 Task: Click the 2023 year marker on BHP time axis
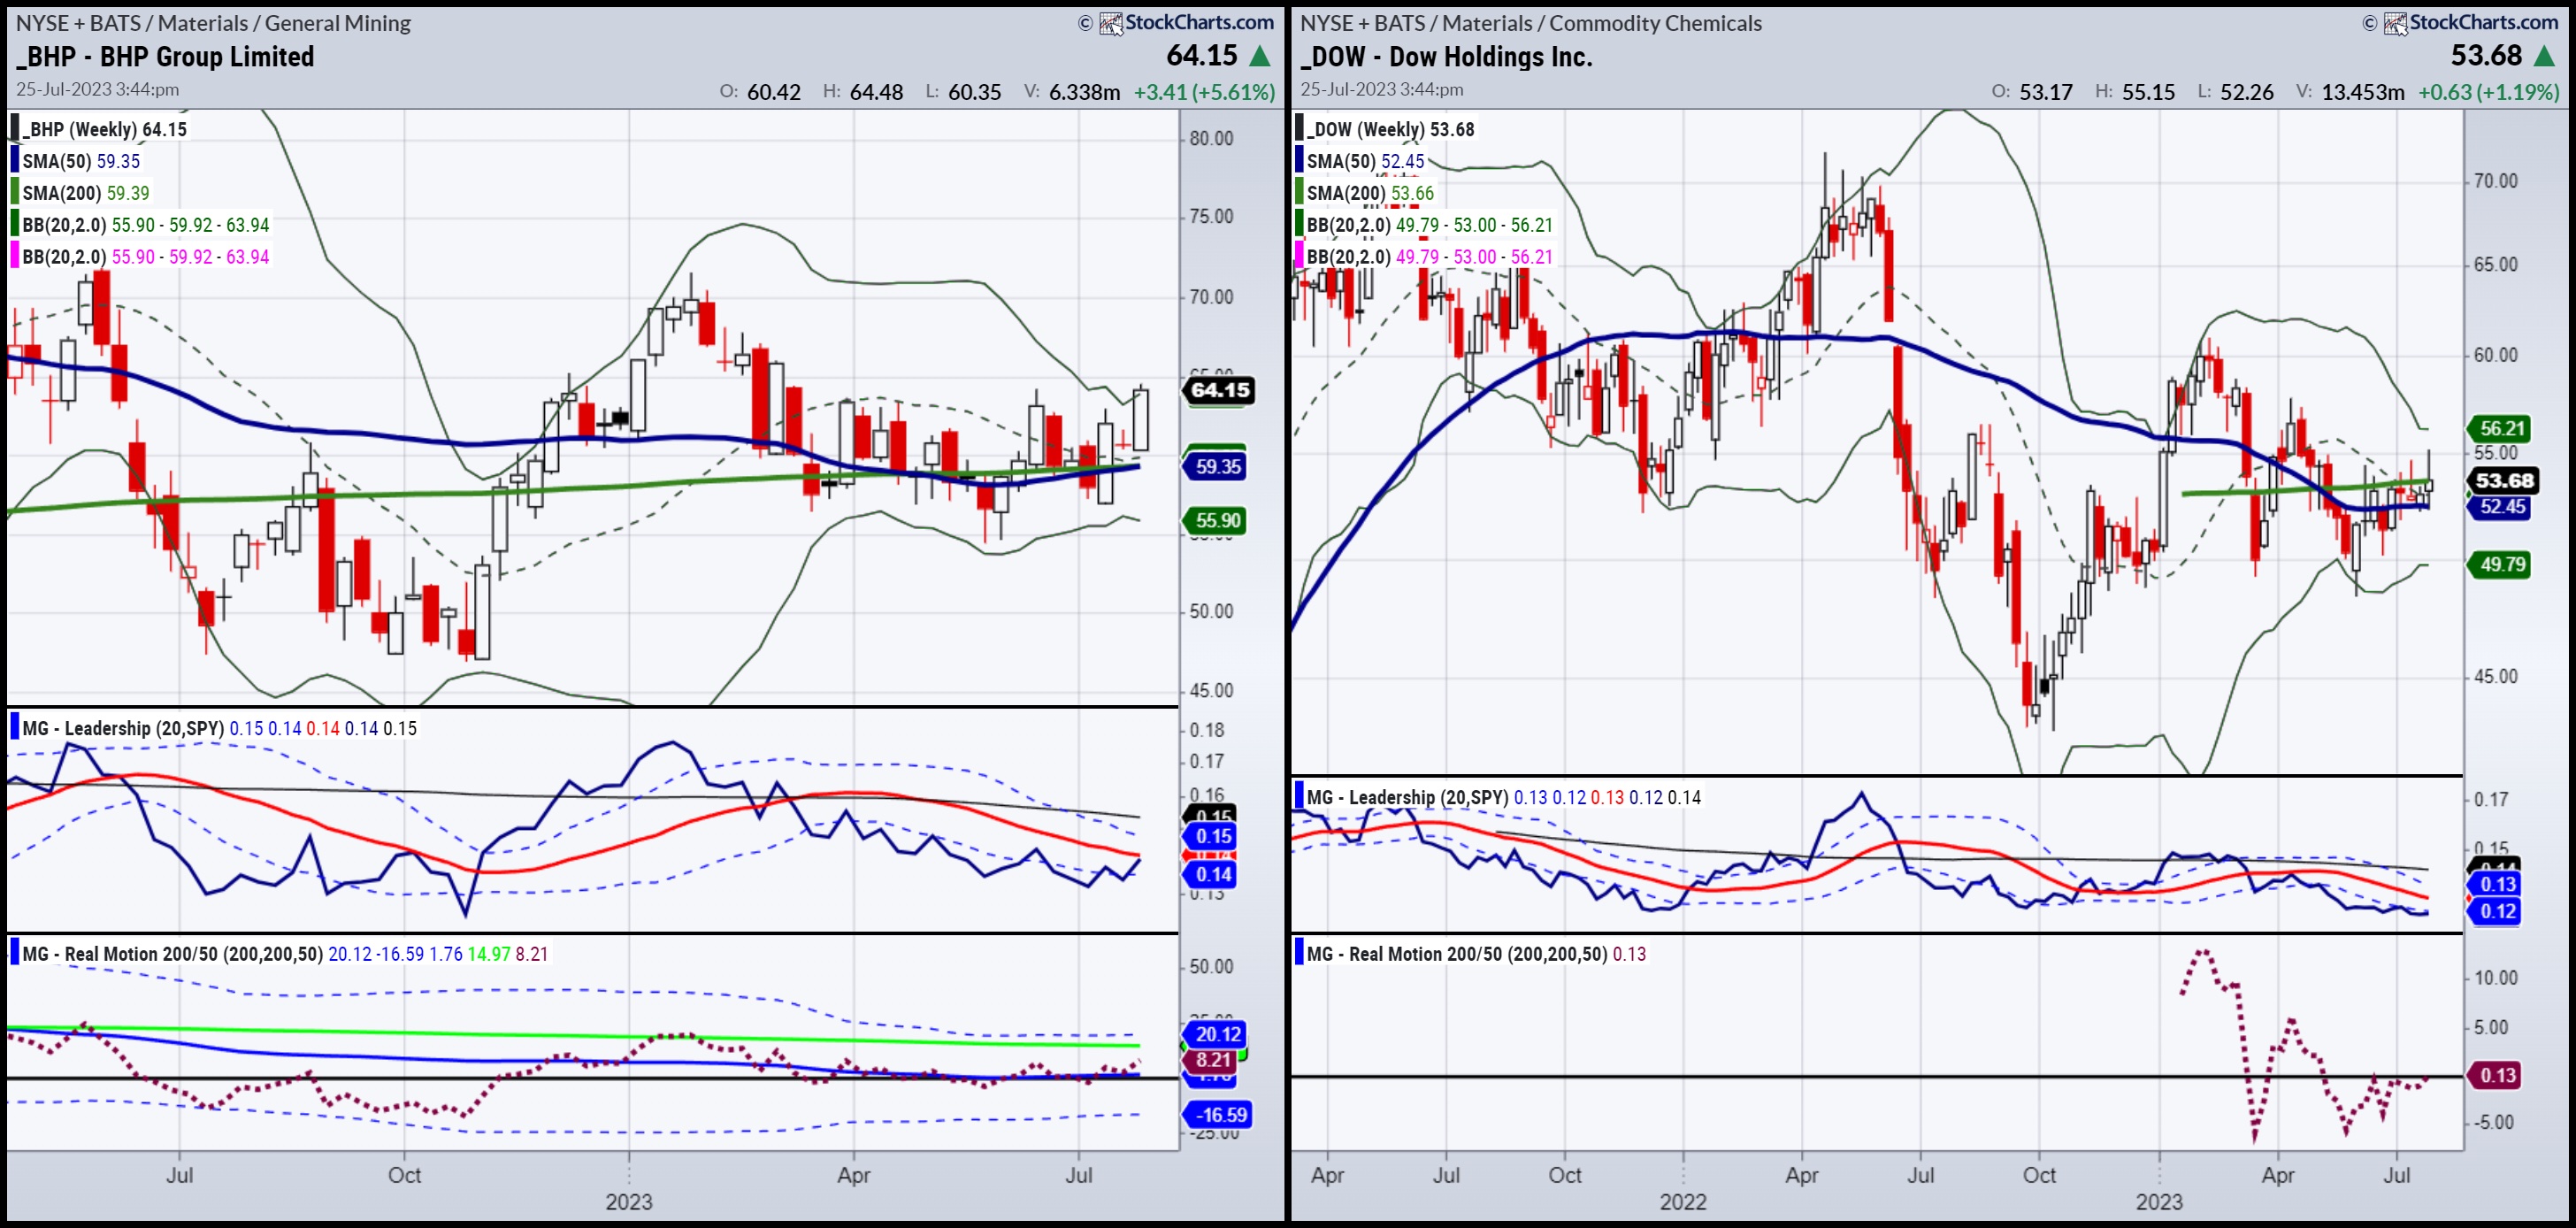(x=628, y=1202)
